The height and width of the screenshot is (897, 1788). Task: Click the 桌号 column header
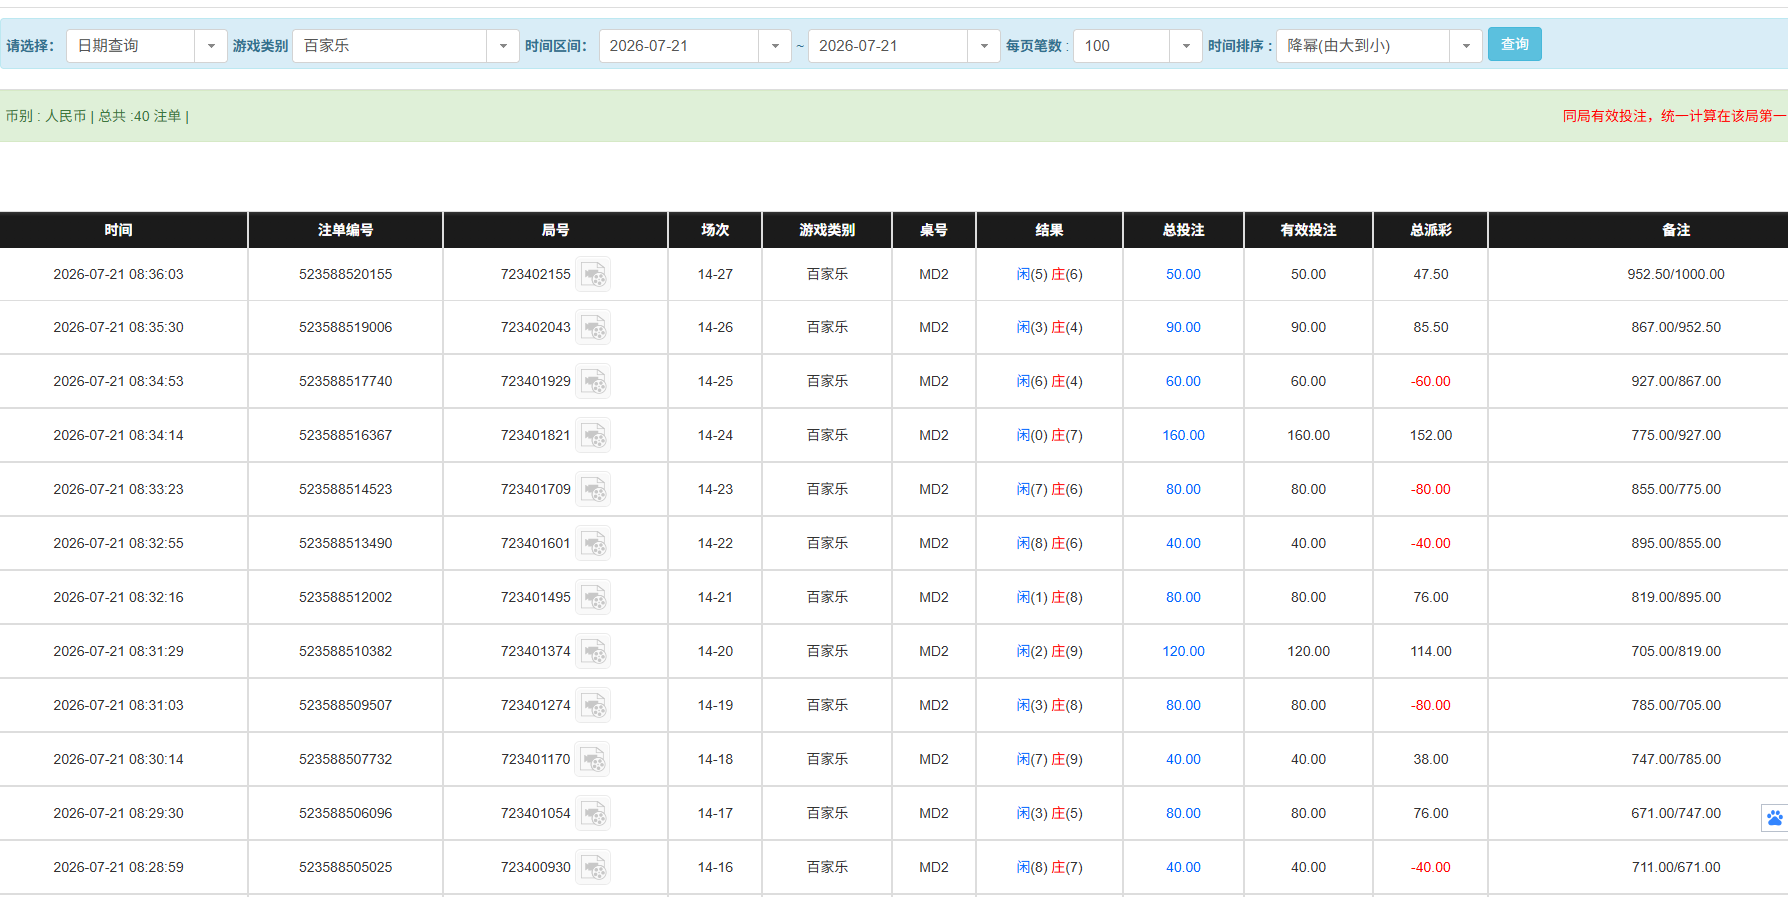point(934,230)
